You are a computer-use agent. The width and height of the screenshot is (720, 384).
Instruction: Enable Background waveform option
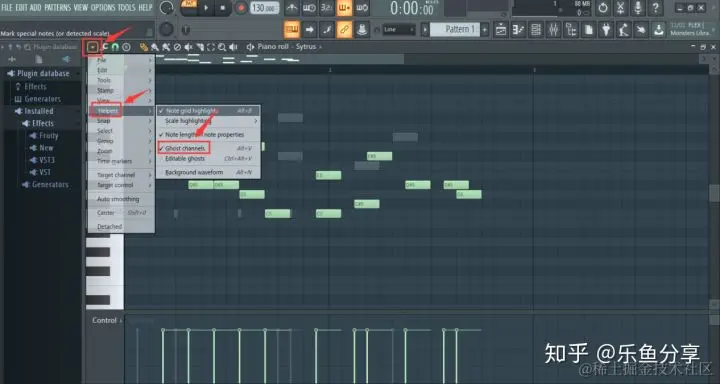209,172
